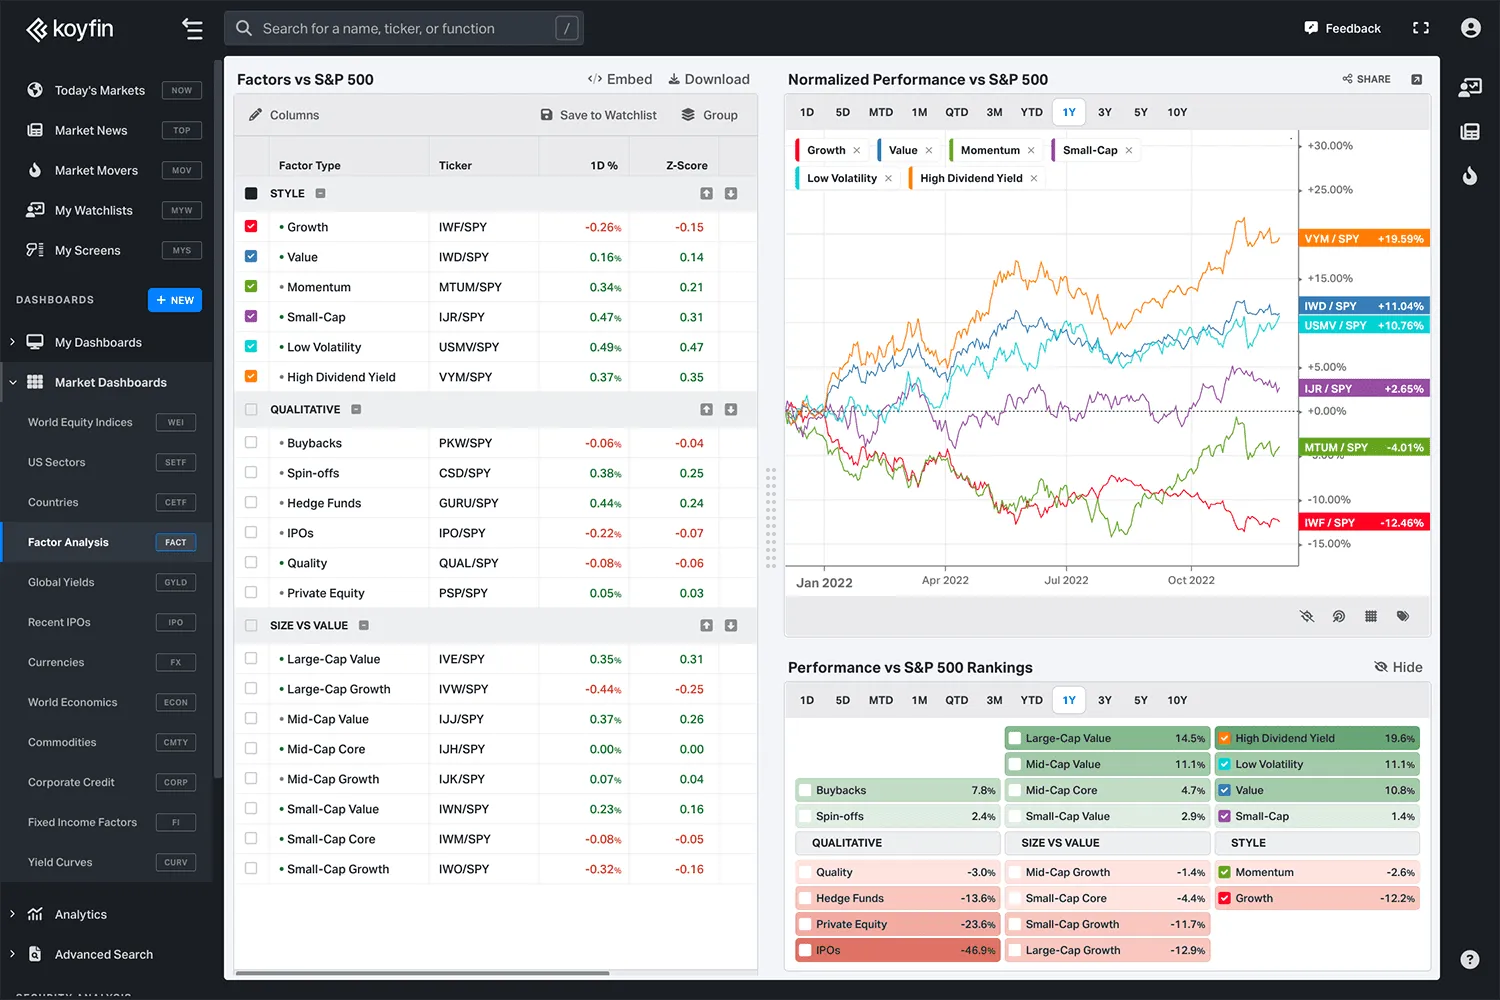The height and width of the screenshot is (1000, 1500).
Task: Uncheck the Growth factor checkbox
Action: (x=251, y=226)
